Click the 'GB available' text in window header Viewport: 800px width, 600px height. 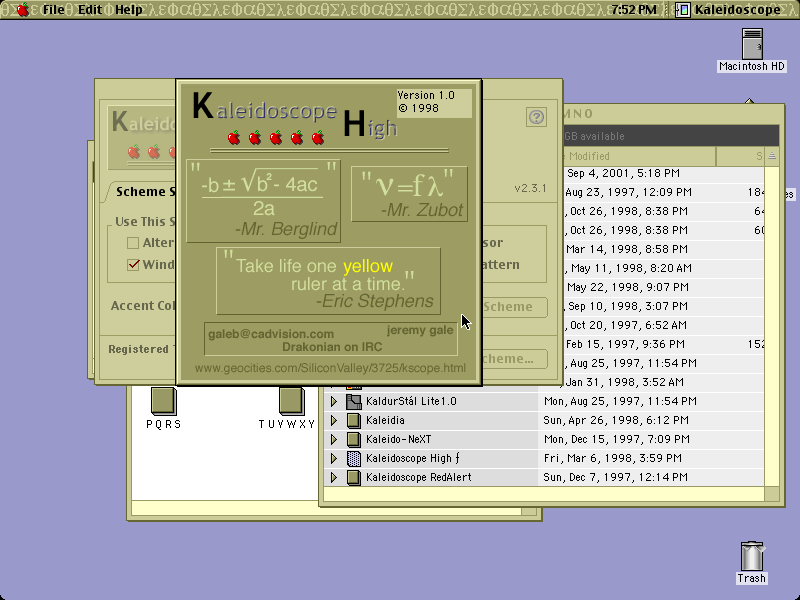[594, 136]
